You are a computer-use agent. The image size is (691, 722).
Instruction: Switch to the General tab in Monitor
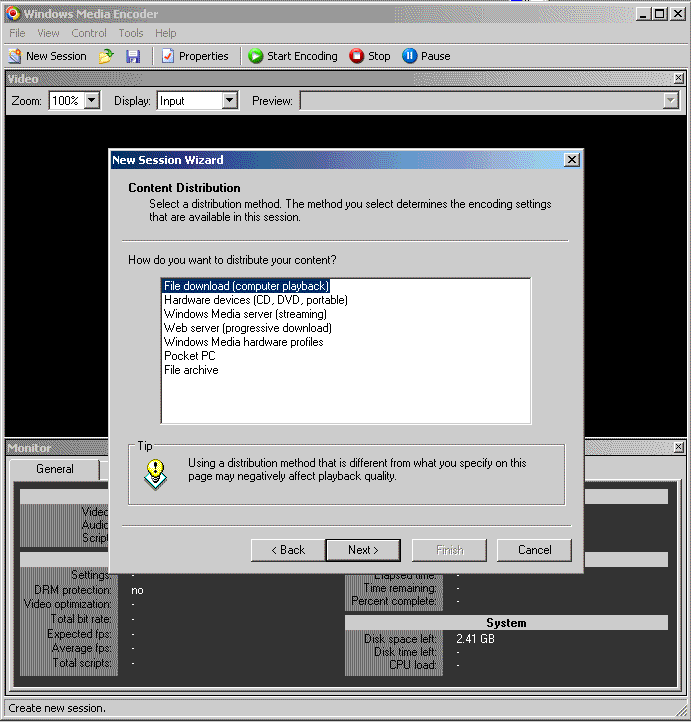[x=55, y=469]
